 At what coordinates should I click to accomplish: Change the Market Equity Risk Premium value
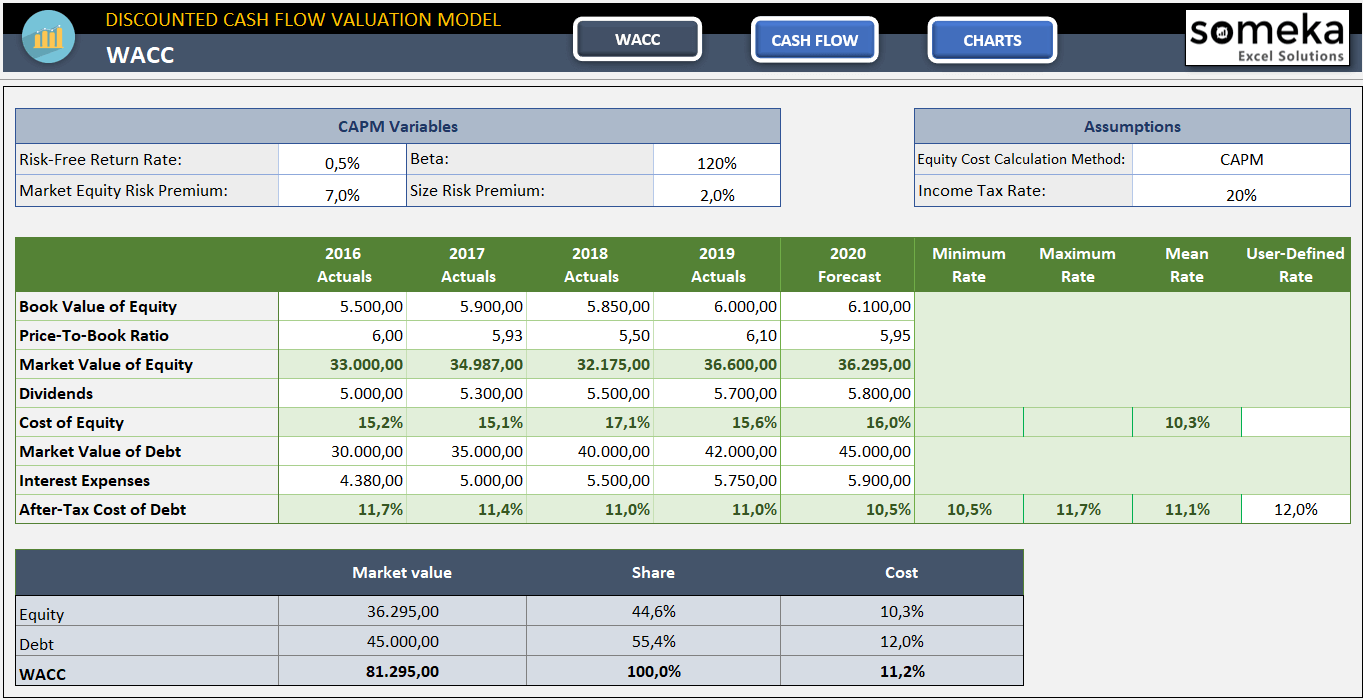[x=342, y=191]
